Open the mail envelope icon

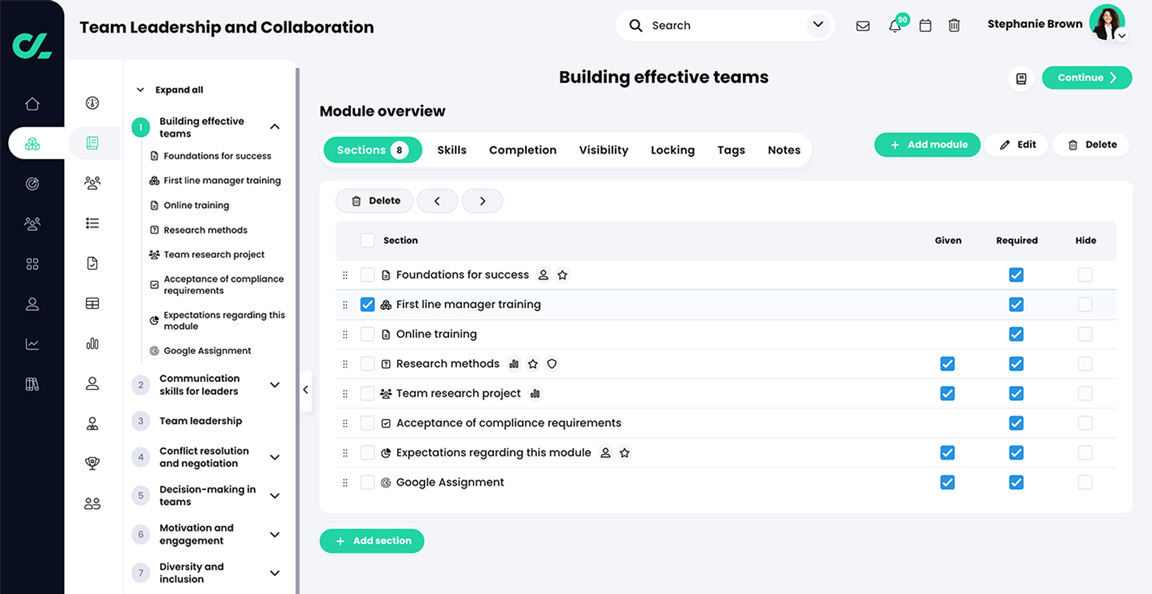click(862, 25)
